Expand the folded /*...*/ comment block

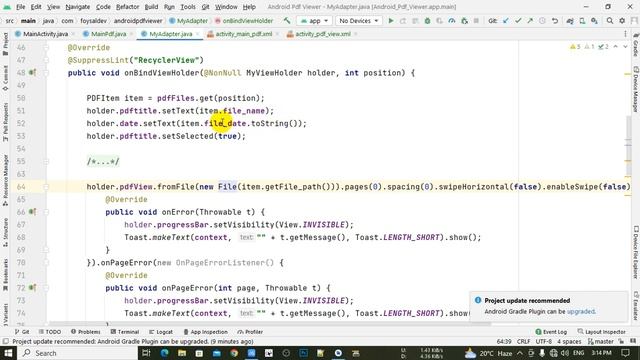(x=103, y=161)
